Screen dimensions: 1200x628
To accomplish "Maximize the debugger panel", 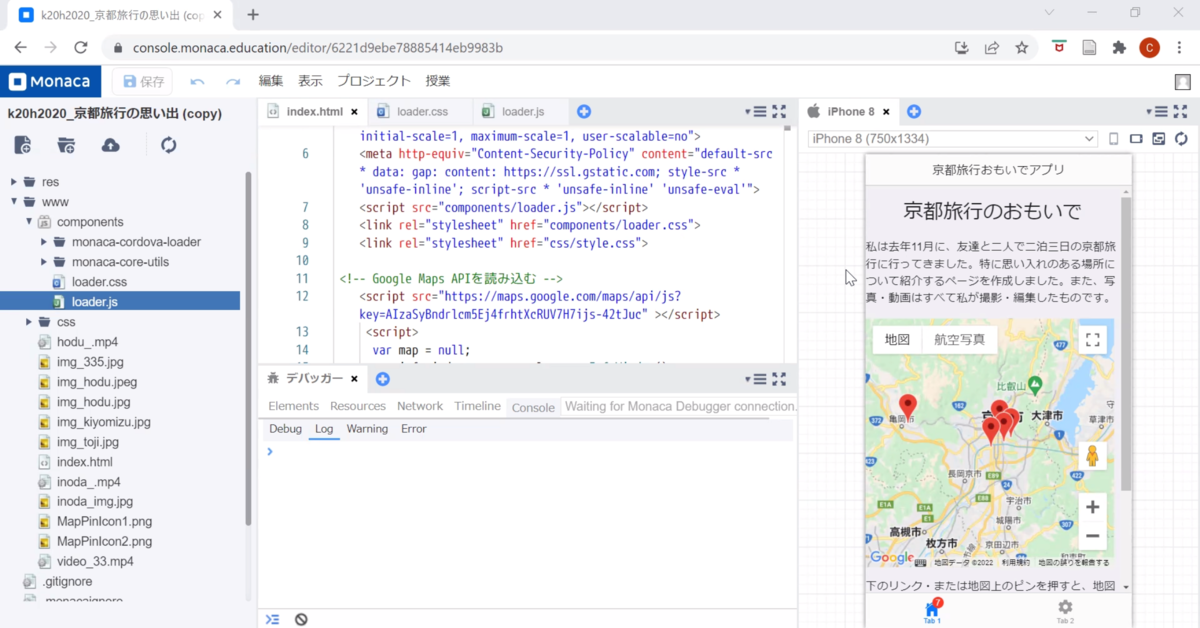I will (x=780, y=379).
